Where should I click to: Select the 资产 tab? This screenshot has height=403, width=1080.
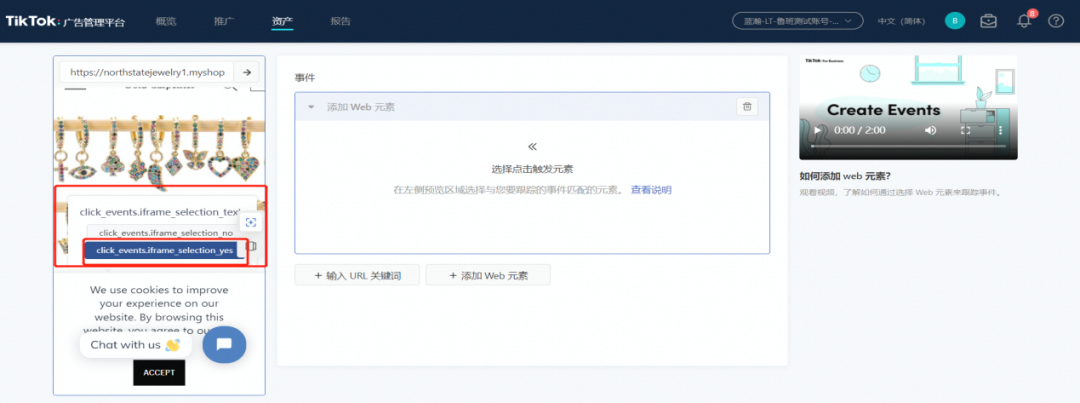click(282, 21)
